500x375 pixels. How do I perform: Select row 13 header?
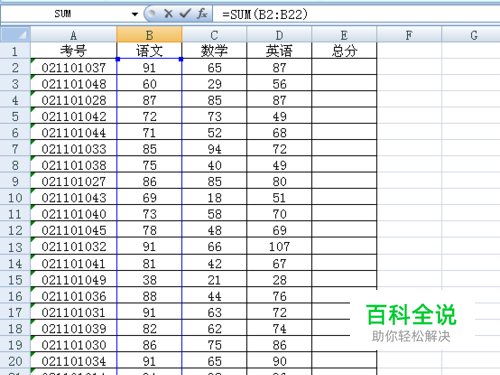(x=15, y=247)
